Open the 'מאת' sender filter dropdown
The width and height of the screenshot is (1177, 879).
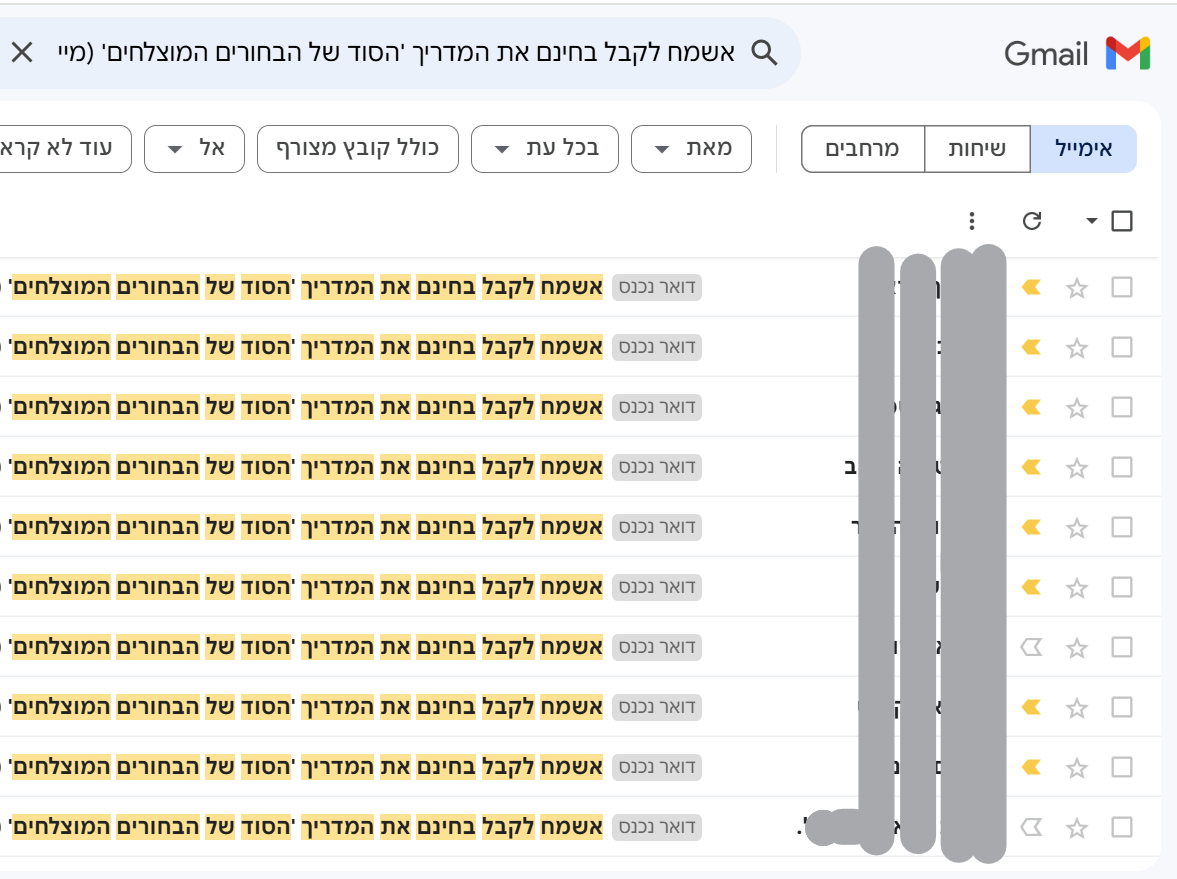pos(691,148)
